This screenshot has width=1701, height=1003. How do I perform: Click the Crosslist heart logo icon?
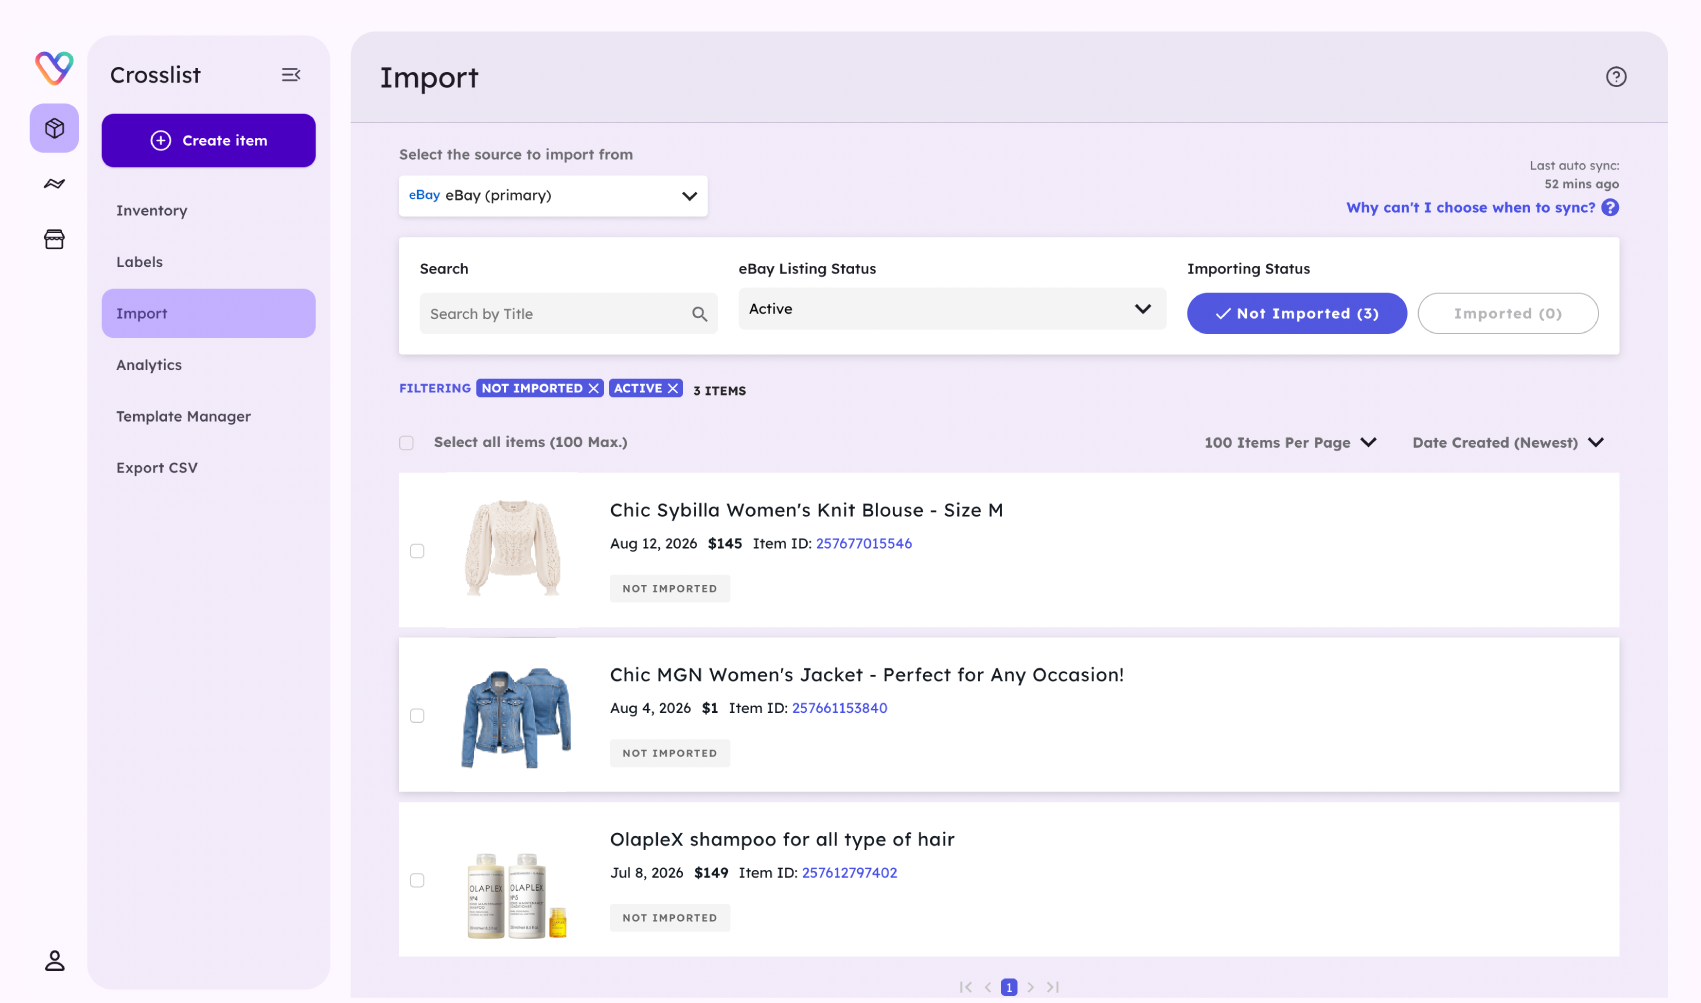(x=54, y=68)
